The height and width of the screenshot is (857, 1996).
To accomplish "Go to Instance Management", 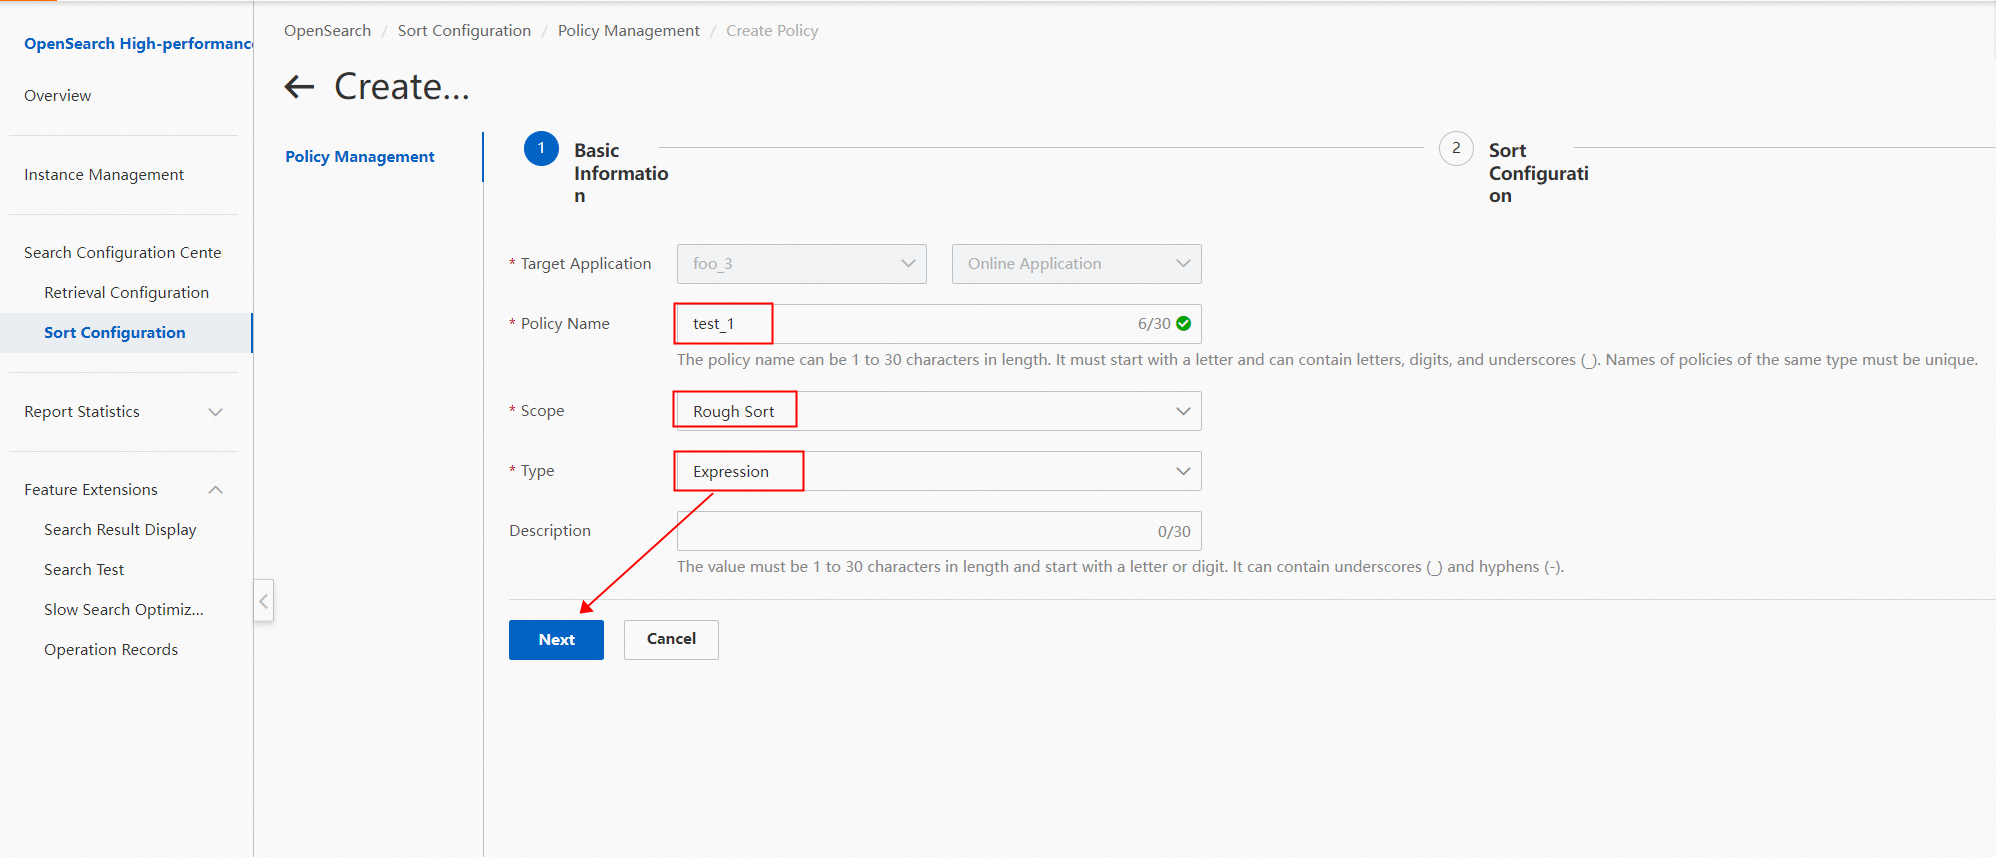I will click(x=104, y=175).
